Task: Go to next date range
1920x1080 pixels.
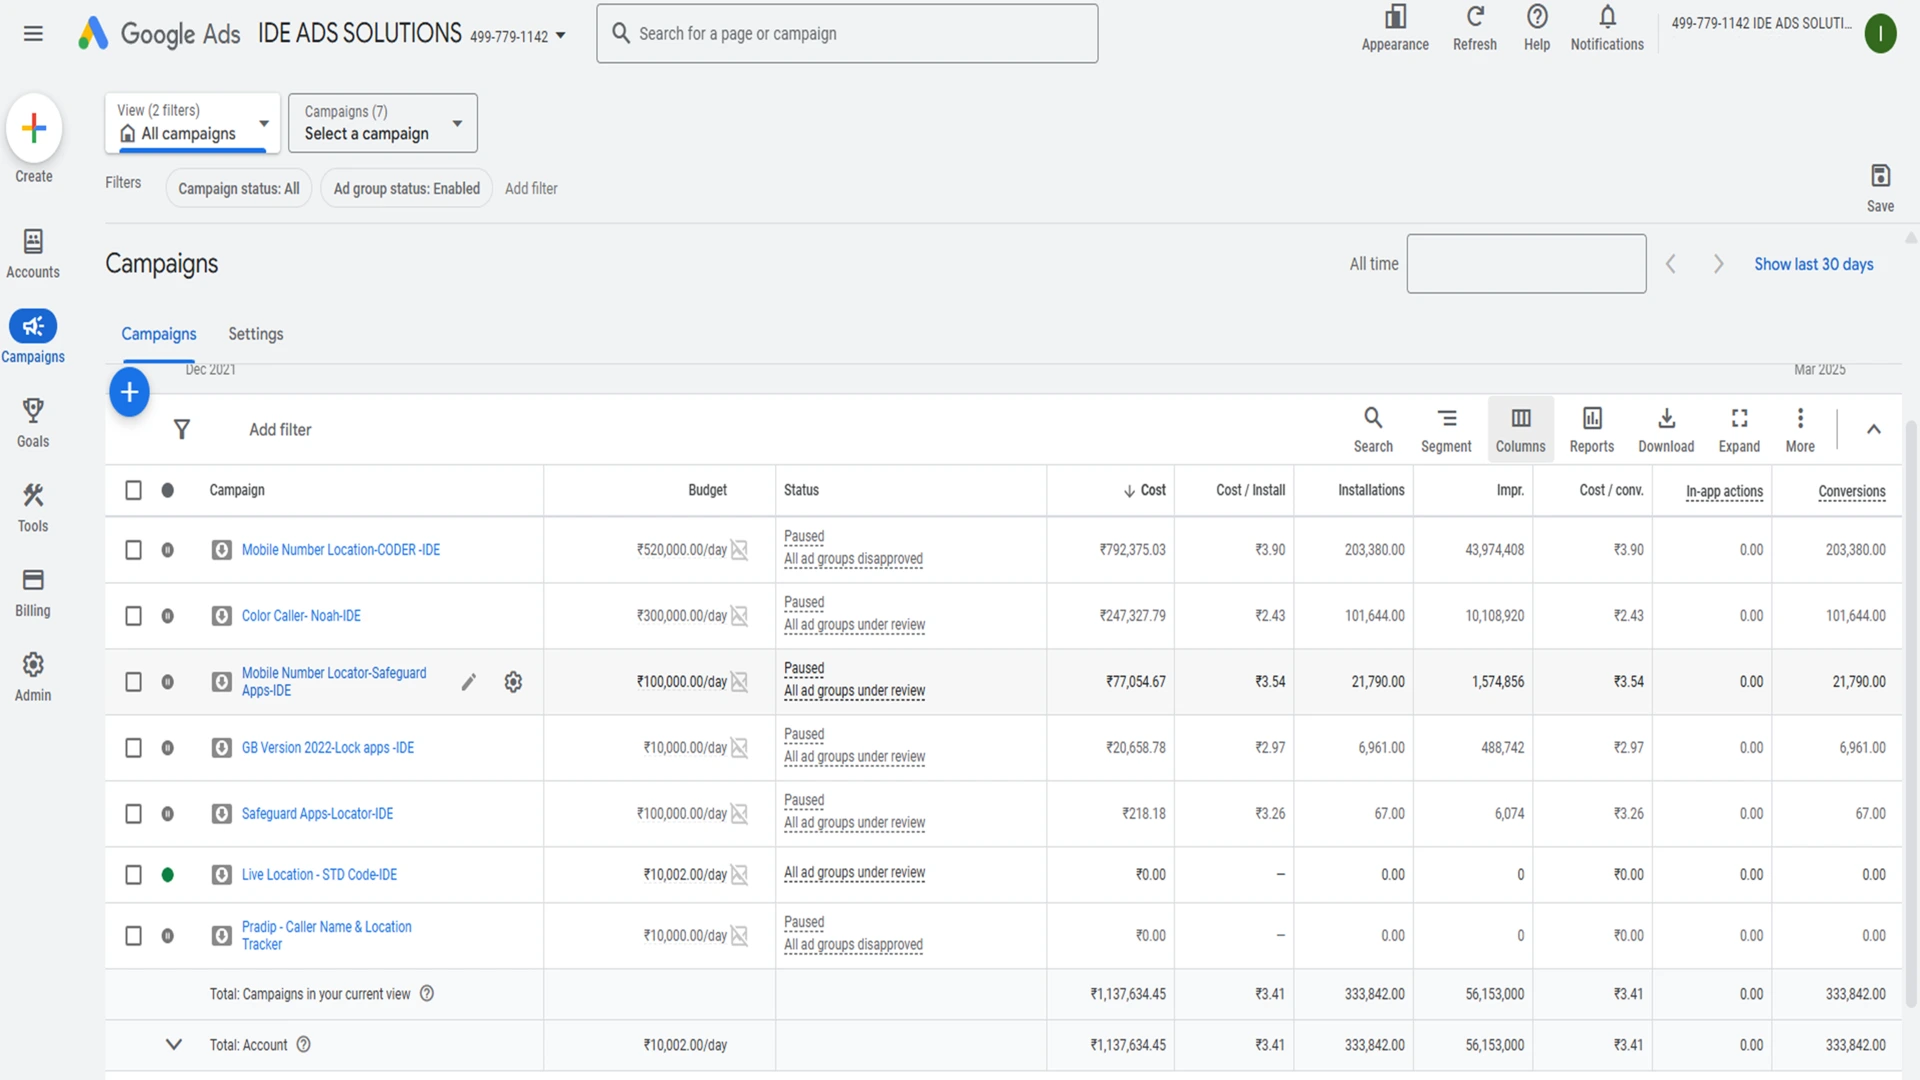Action: [1718, 264]
